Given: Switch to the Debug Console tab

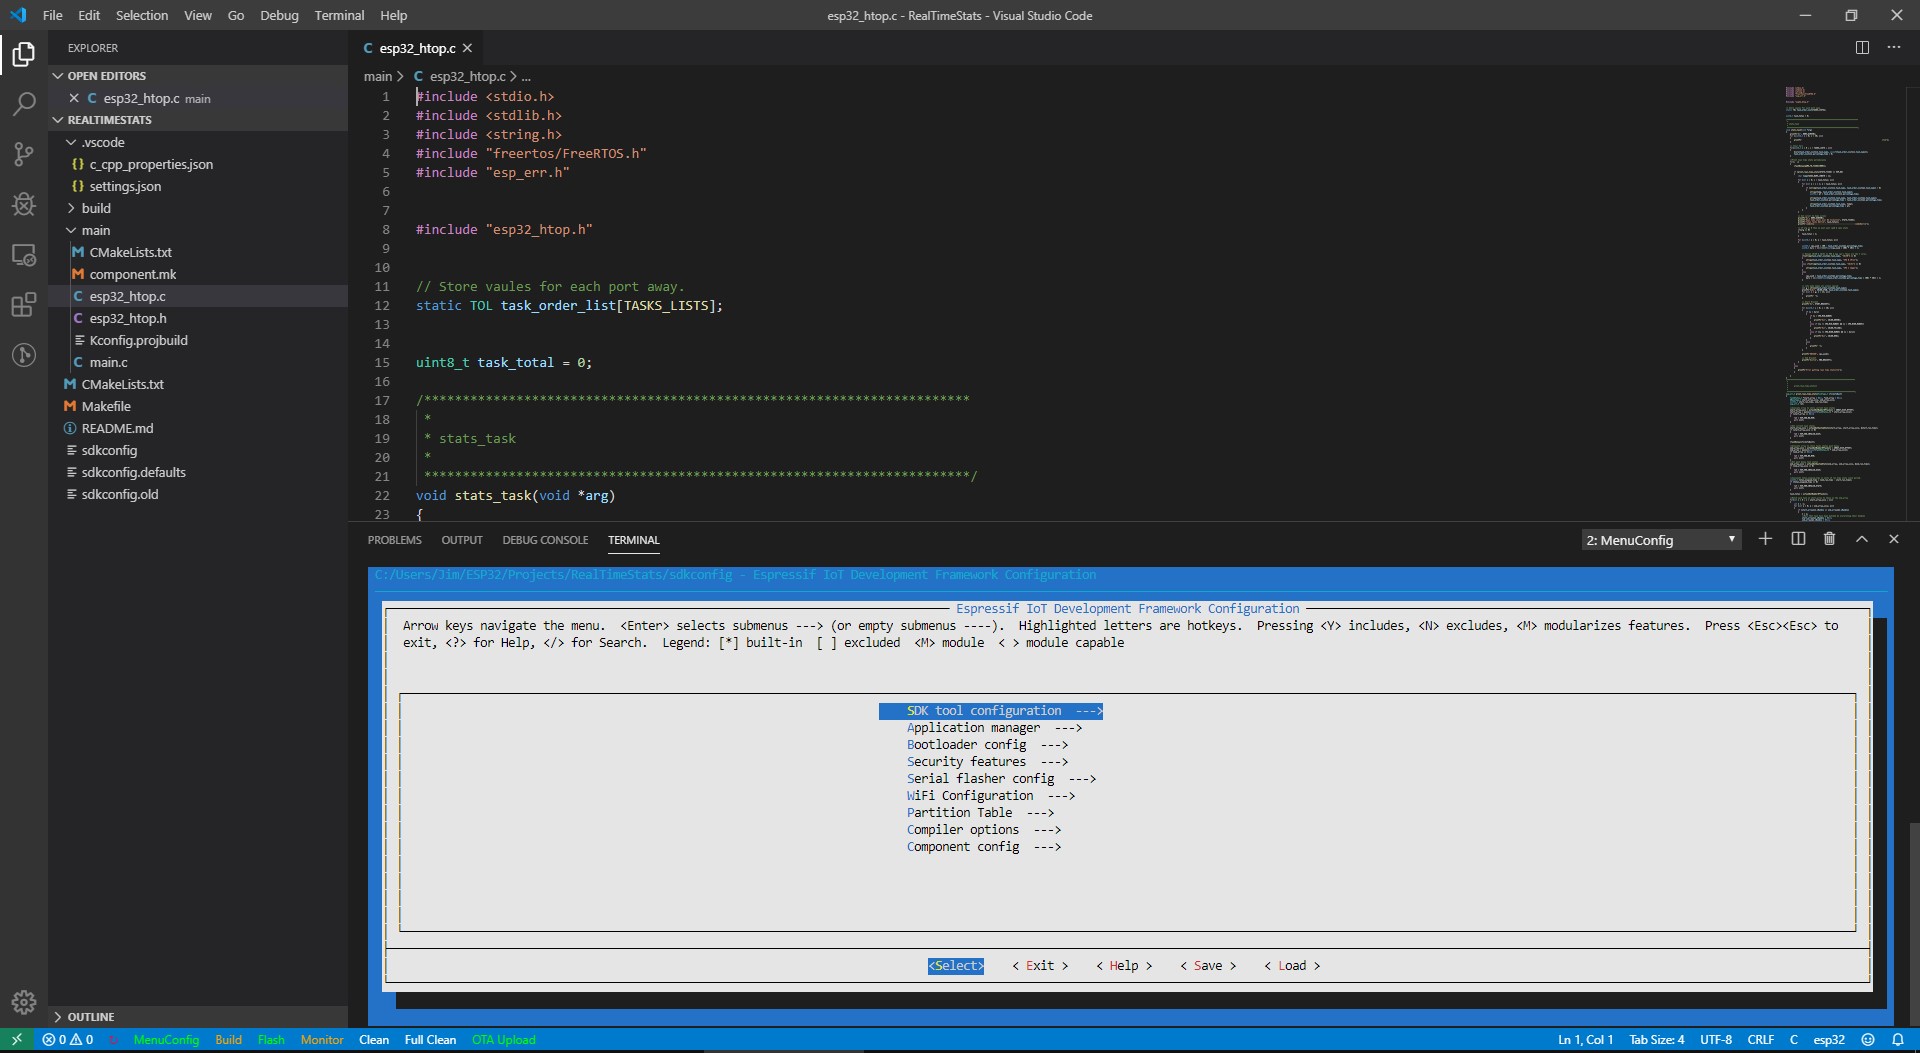Looking at the screenshot, I should tap(545, 540).
